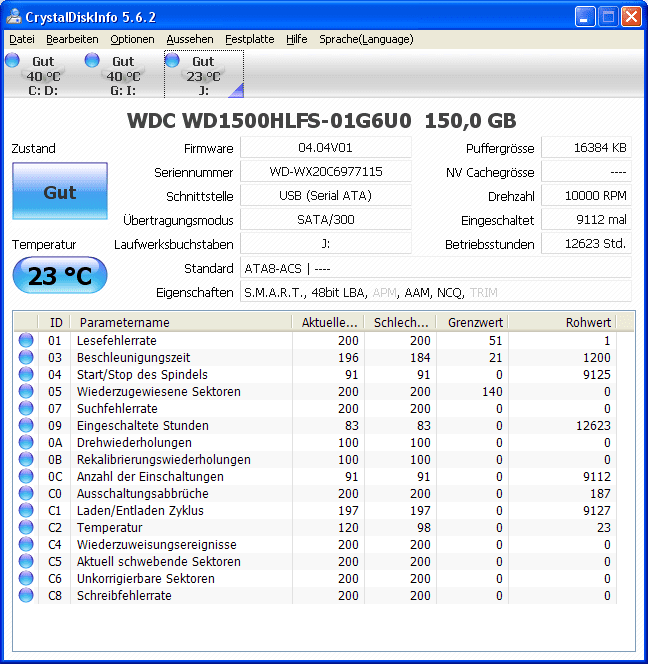This screenshot has height=664, width=648.
Task: Click the Eingeschaltet field 9112 mal
Action: click(586, 220)
